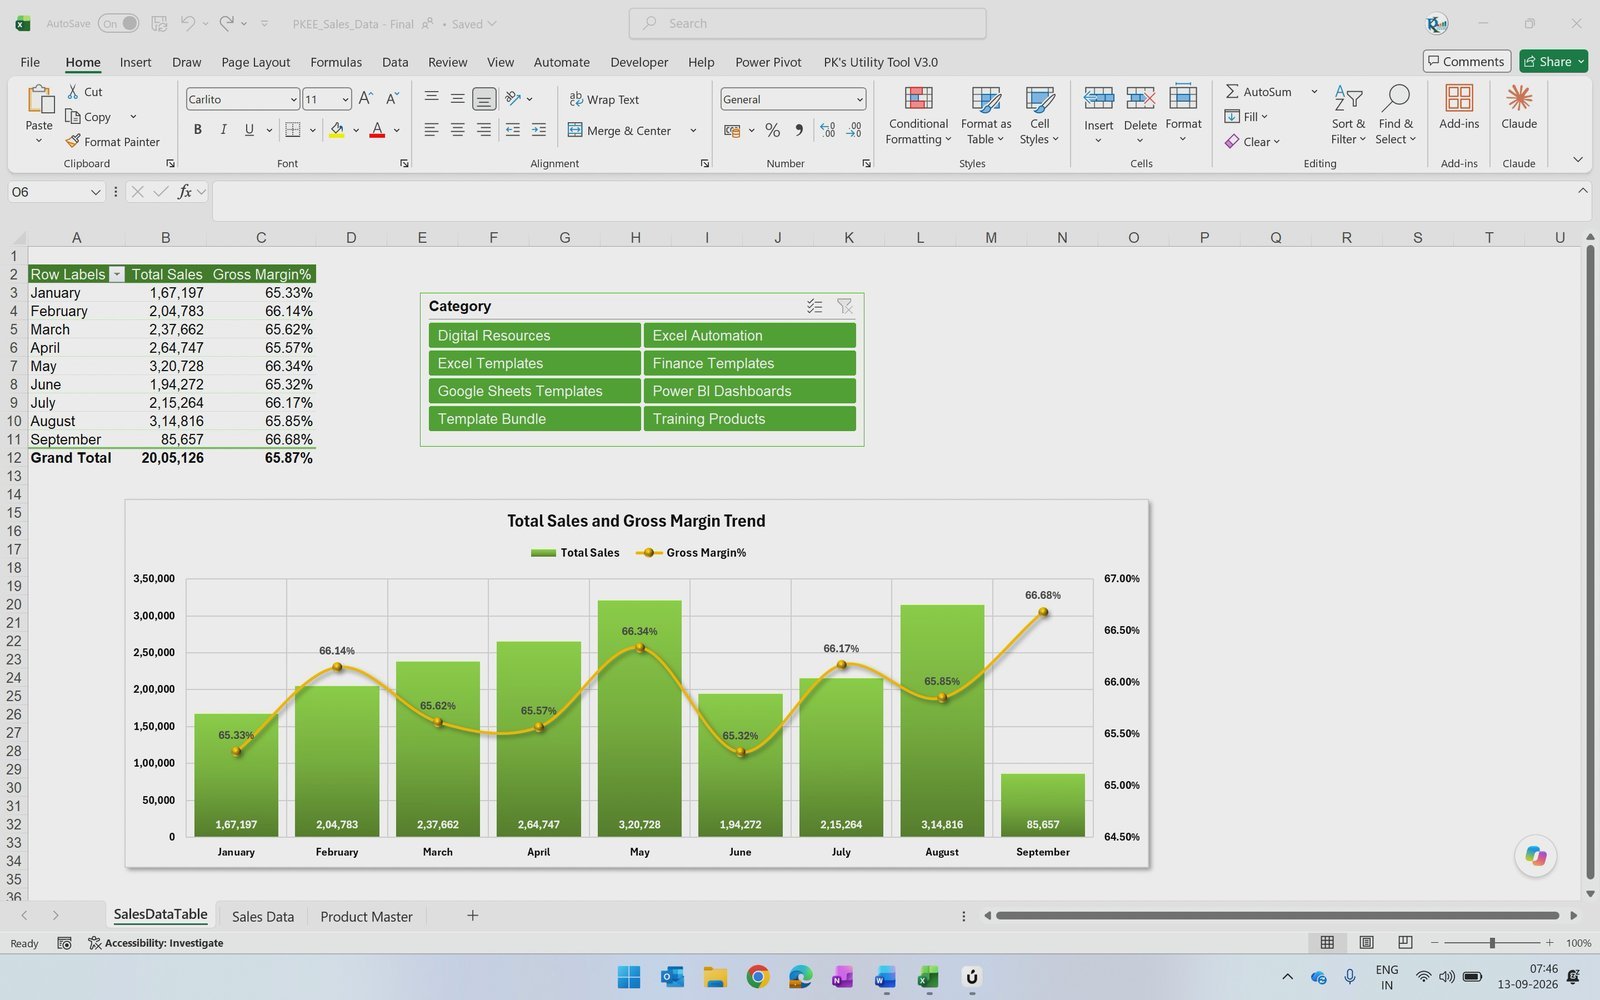Click the Insert cells icon
The width and height of the screenshot is (1600, 1000).
point(1098,98)
